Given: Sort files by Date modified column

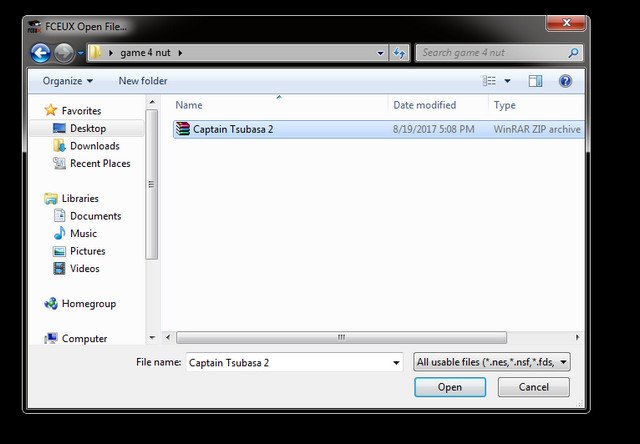Looking at the screenshot, I should [425, 105].
